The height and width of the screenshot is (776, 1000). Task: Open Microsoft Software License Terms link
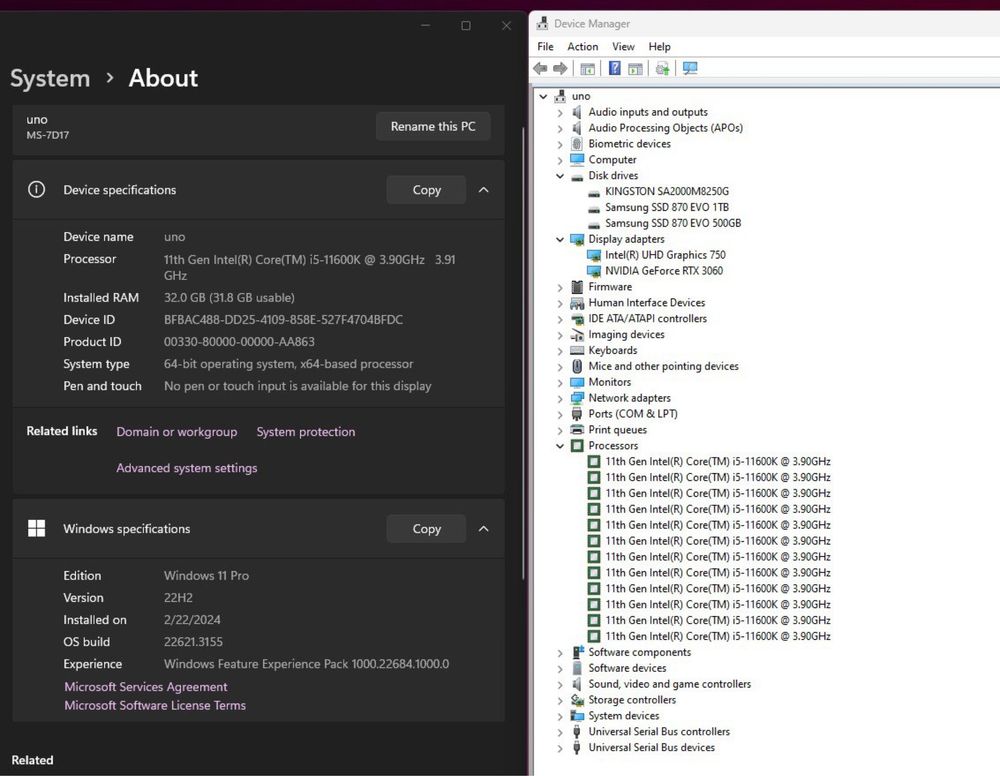click(155, 705)
